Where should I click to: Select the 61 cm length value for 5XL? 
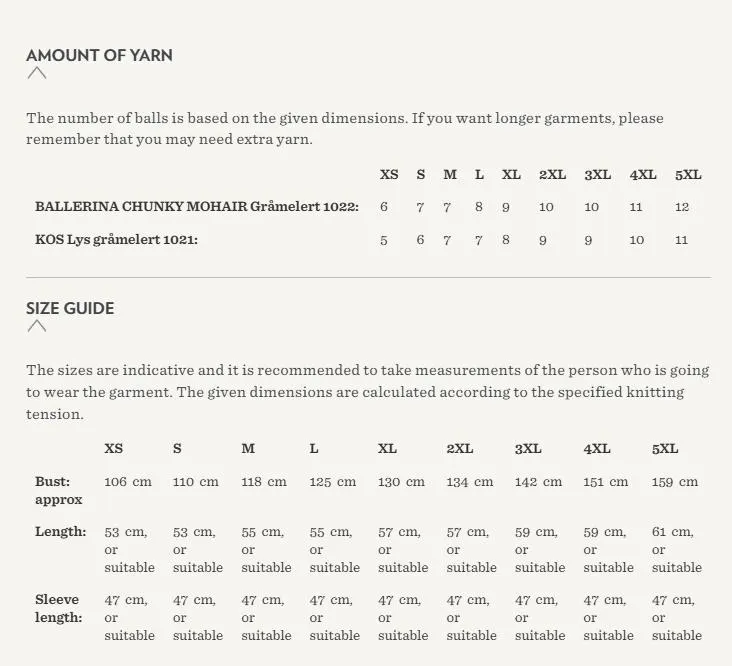click(677, 549)
